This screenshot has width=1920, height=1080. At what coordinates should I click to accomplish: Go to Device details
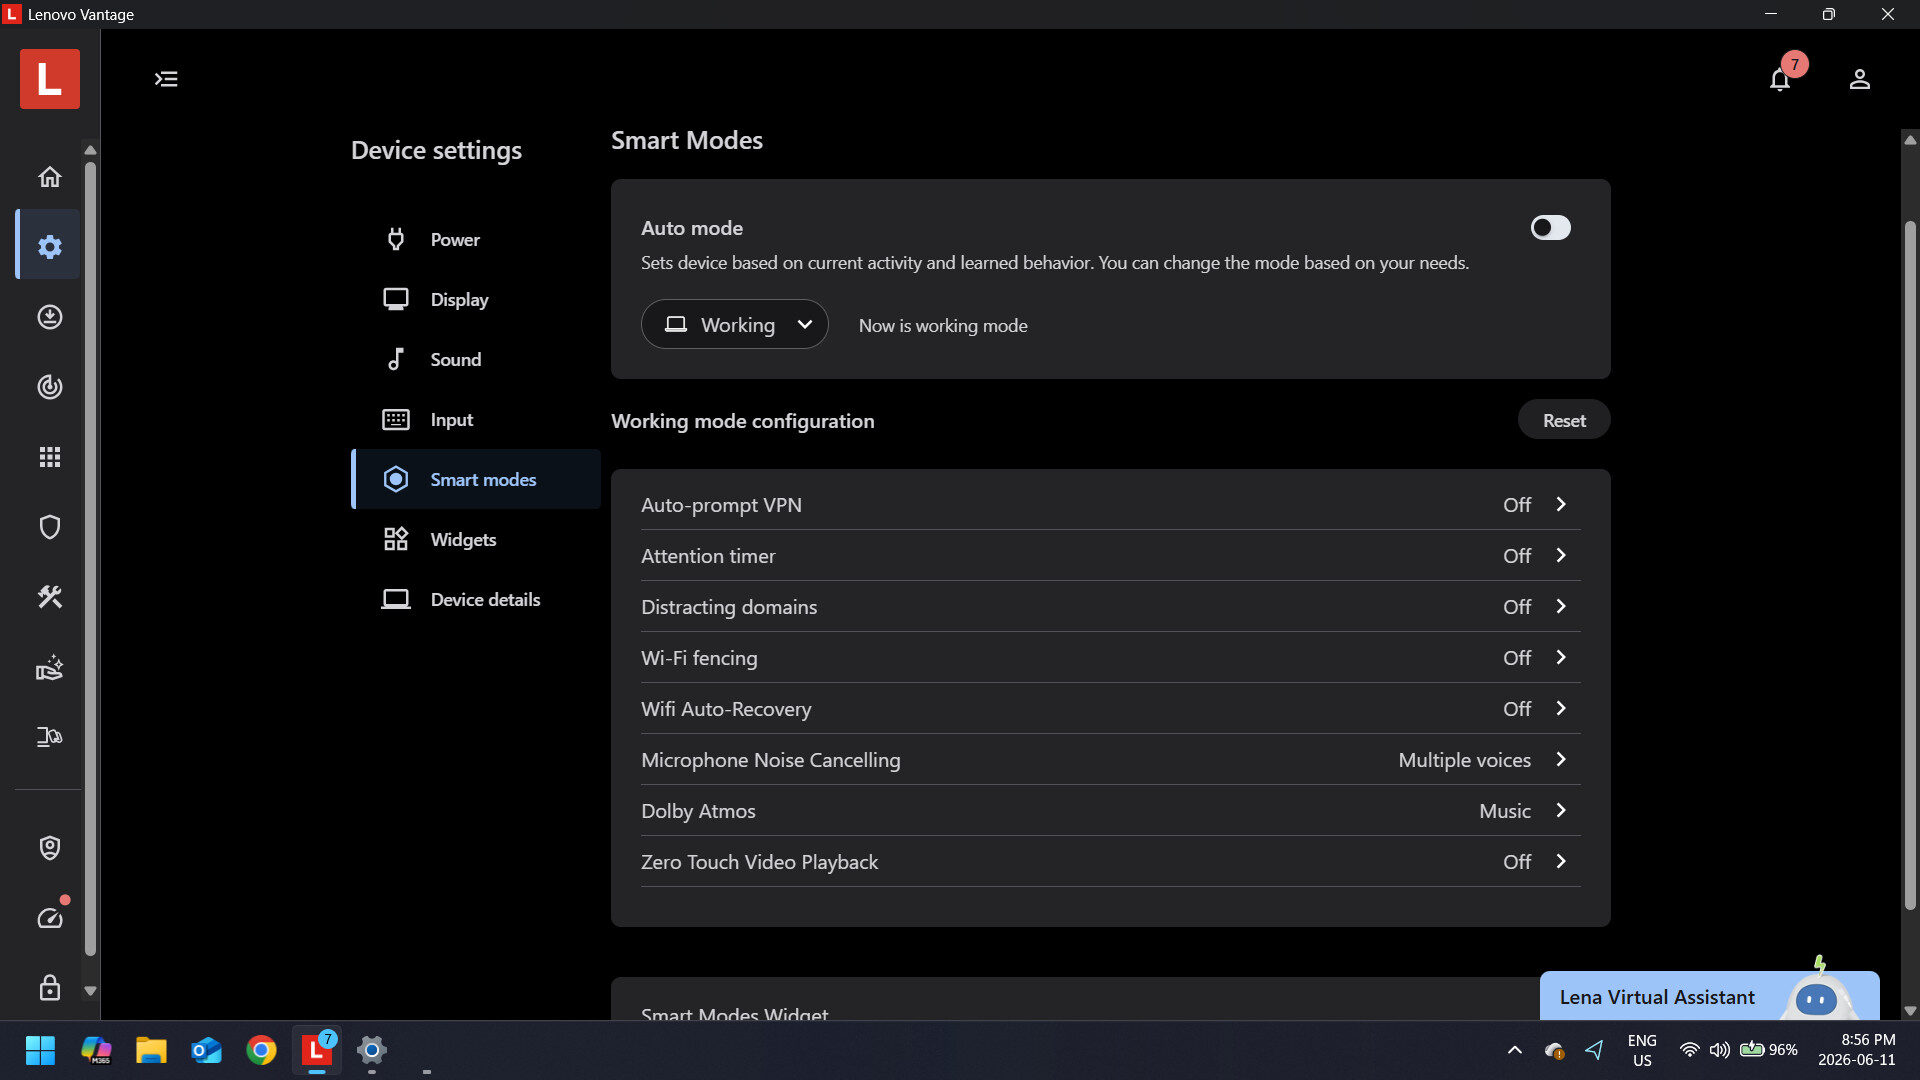476,599
